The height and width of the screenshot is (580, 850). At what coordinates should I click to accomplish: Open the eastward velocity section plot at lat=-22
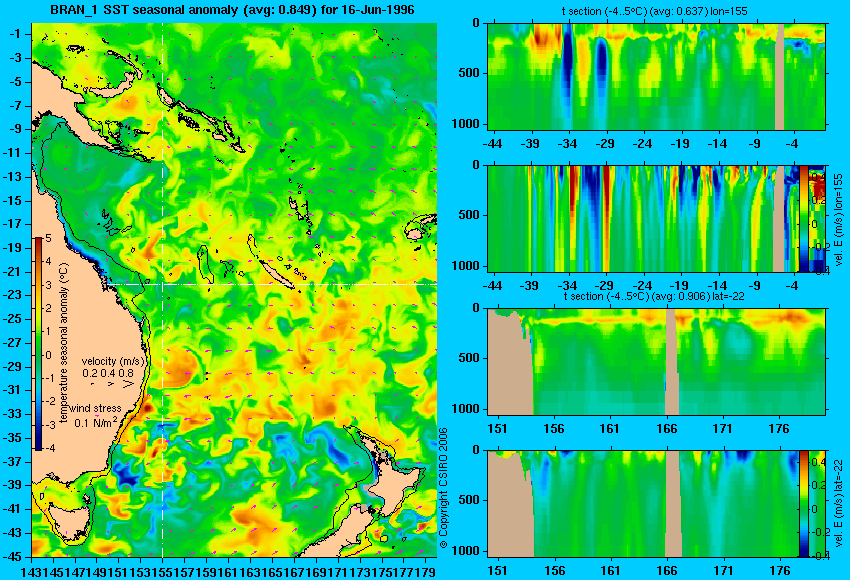643,504
